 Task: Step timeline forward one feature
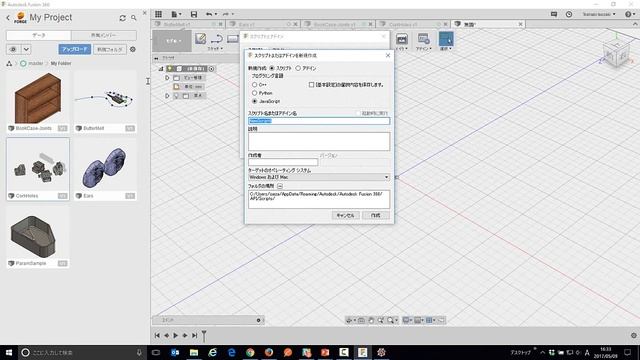click(185, 336)
